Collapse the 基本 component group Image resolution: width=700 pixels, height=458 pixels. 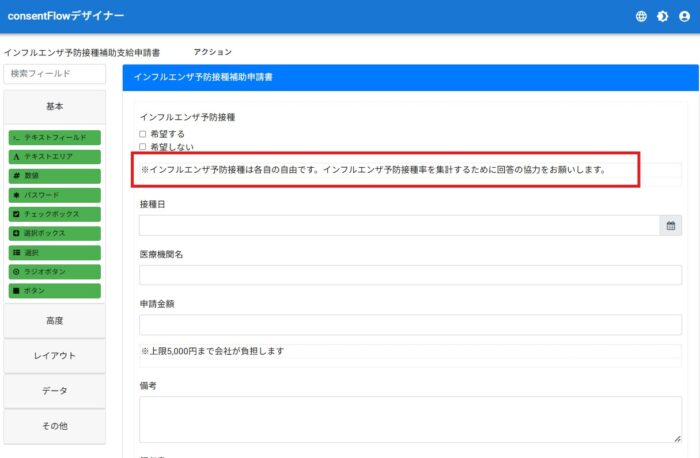(54, 107)
